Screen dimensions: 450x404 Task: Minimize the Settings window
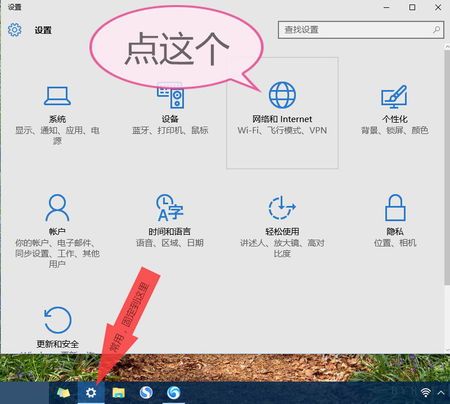[387, 7]
